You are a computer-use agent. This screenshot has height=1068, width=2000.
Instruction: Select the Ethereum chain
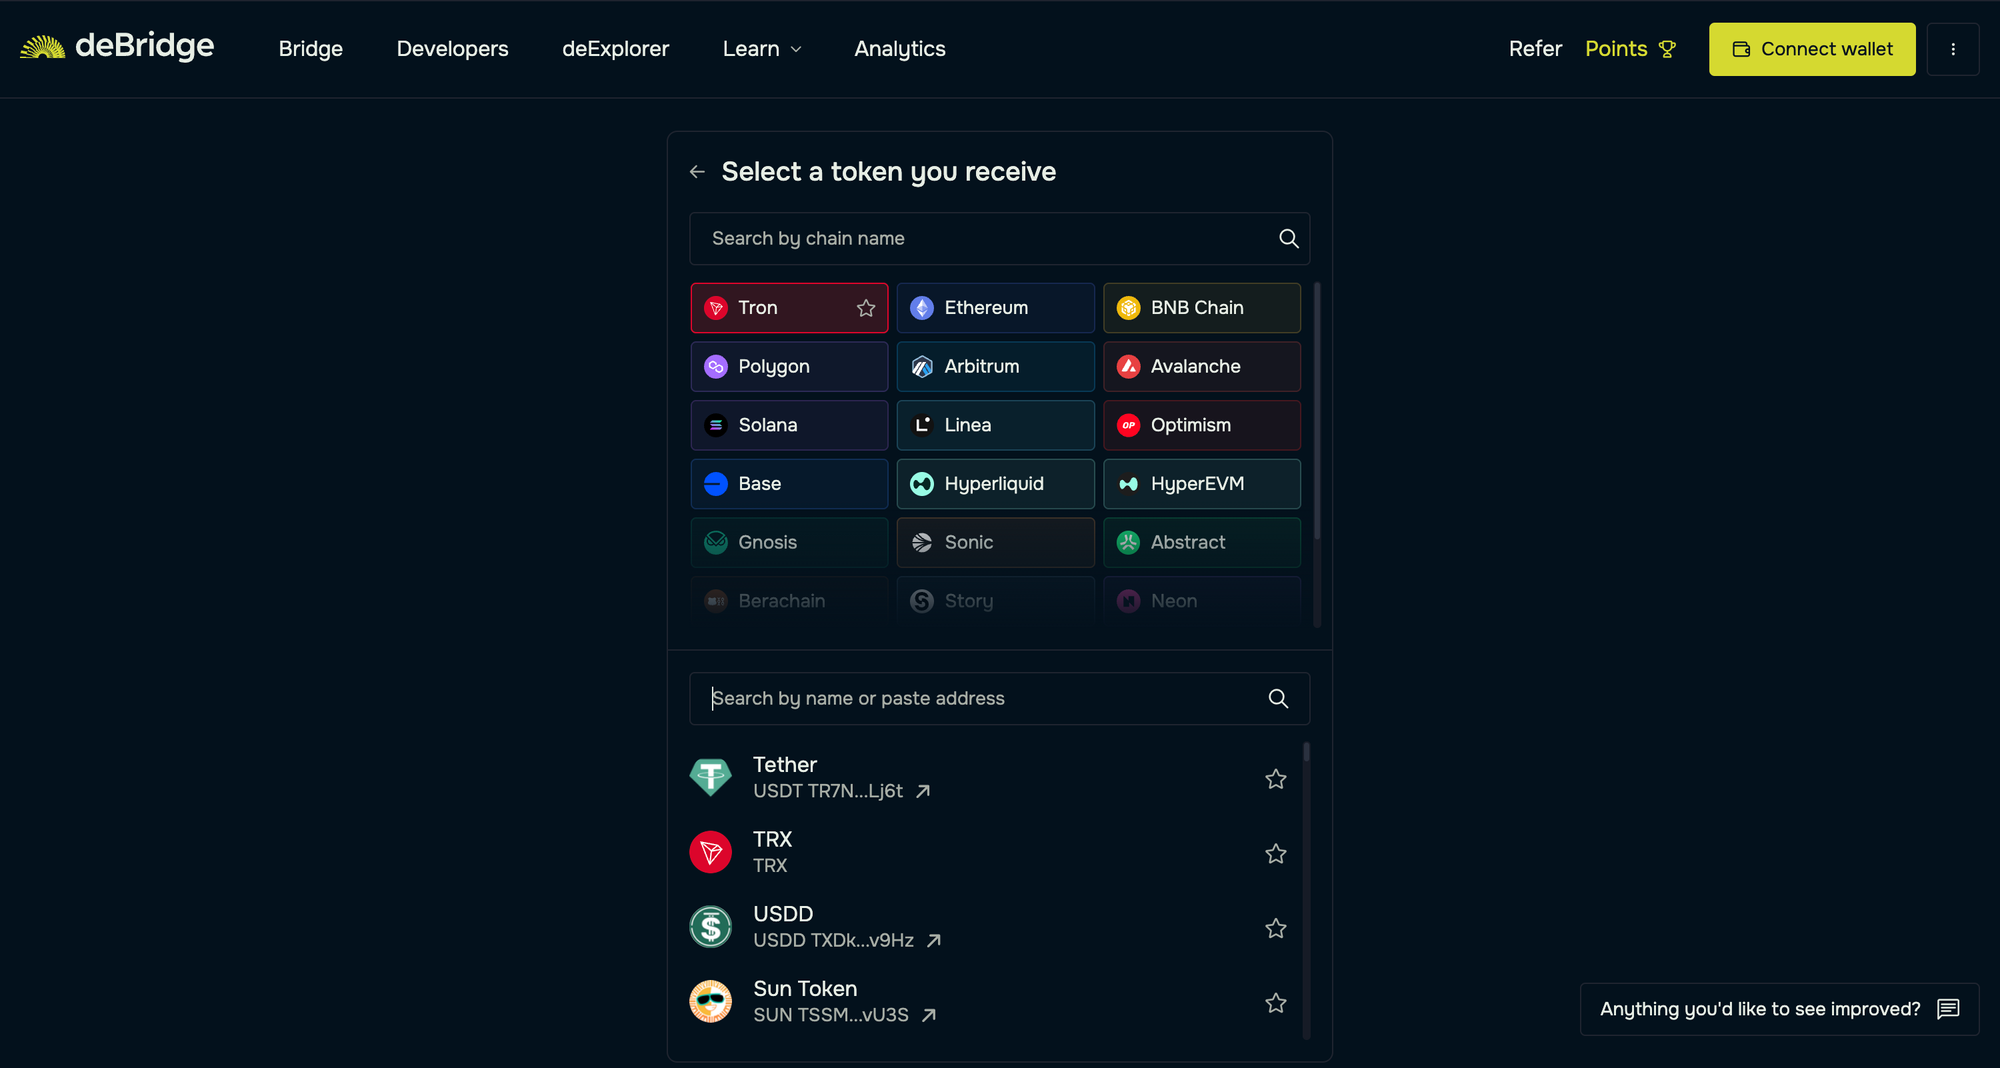click(x=995, y=308)
